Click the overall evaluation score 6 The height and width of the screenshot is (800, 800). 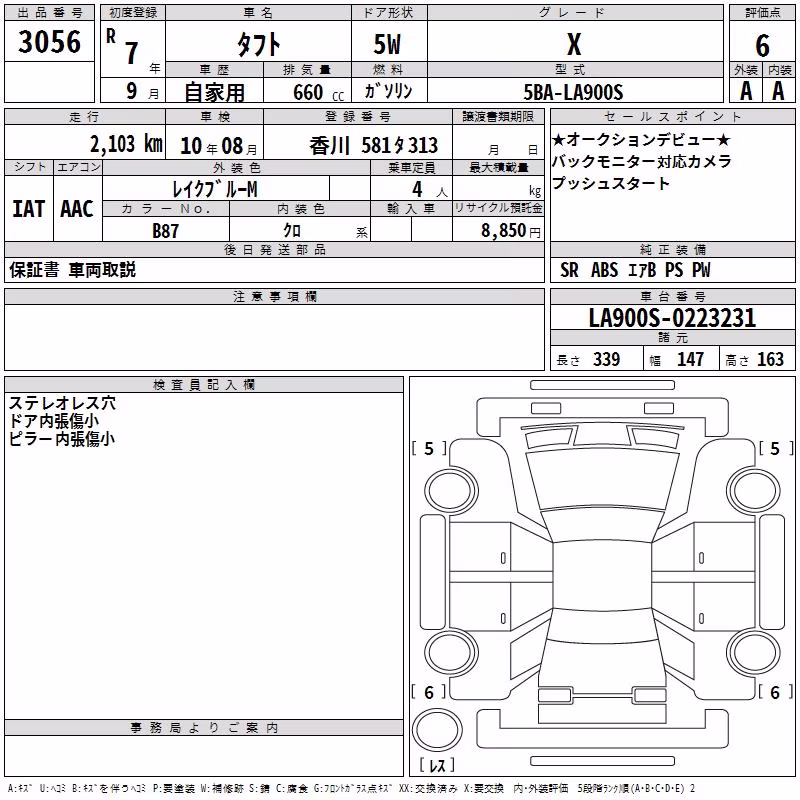[x=762, y=45]
